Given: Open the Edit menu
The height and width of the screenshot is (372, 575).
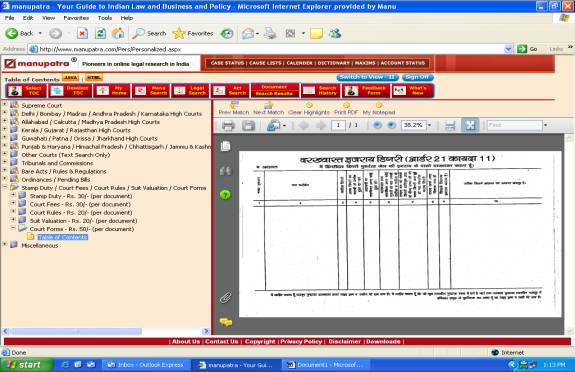Looking at the screenshot, I should point(28,18).
